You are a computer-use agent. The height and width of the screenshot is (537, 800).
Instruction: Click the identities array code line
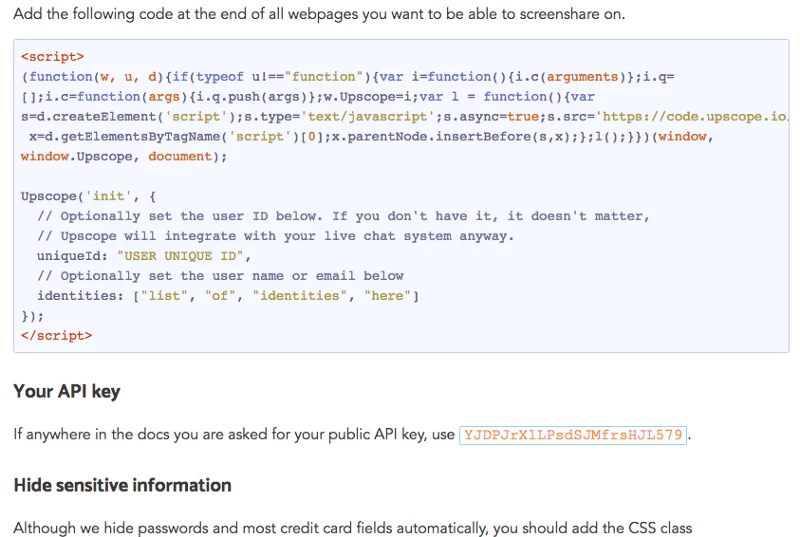228,296
